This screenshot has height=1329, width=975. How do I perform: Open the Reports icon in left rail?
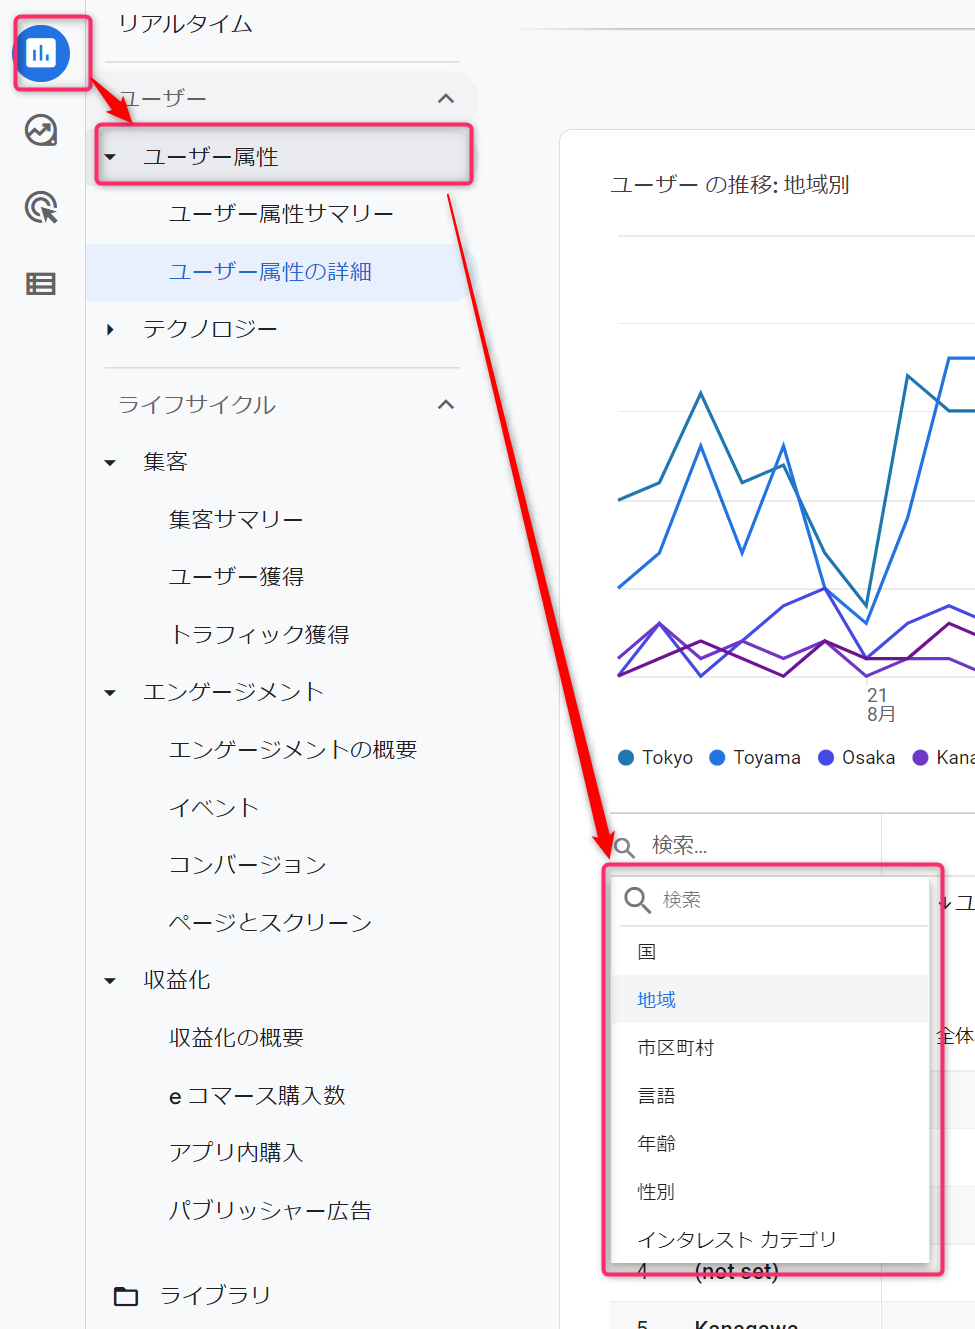41,53
